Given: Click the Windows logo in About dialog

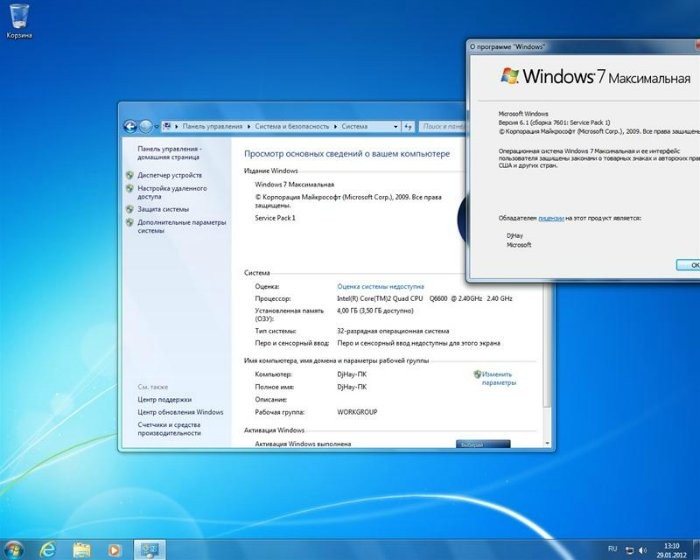Looking at the screenshot, I should (x=509, y=76).
